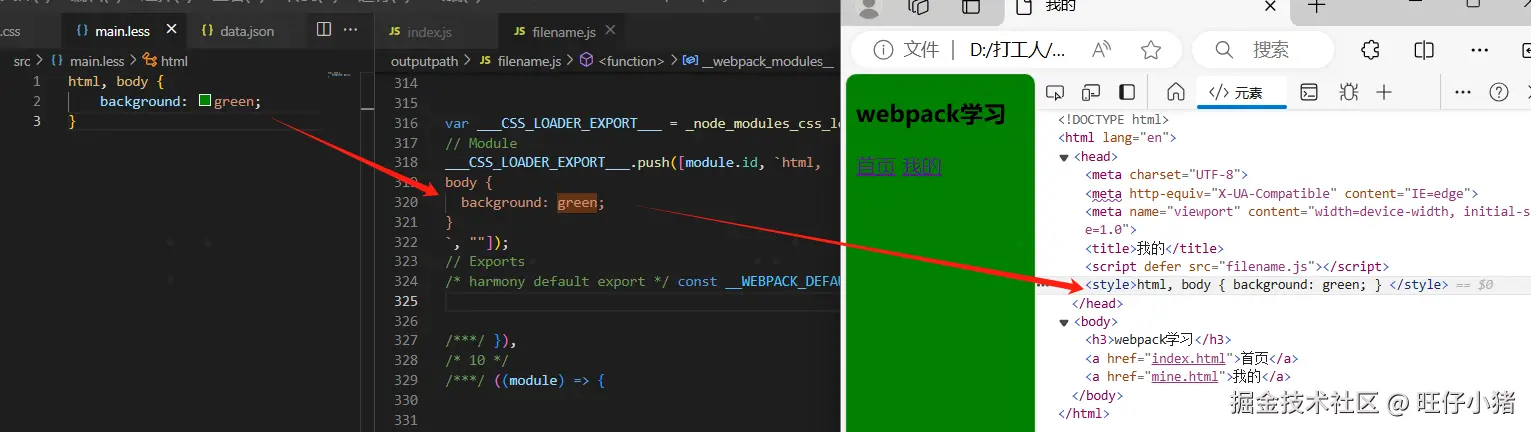Click line number 320 in filename.js
The height and width of the screenshot is (432, 1531).
coord(405,202)
